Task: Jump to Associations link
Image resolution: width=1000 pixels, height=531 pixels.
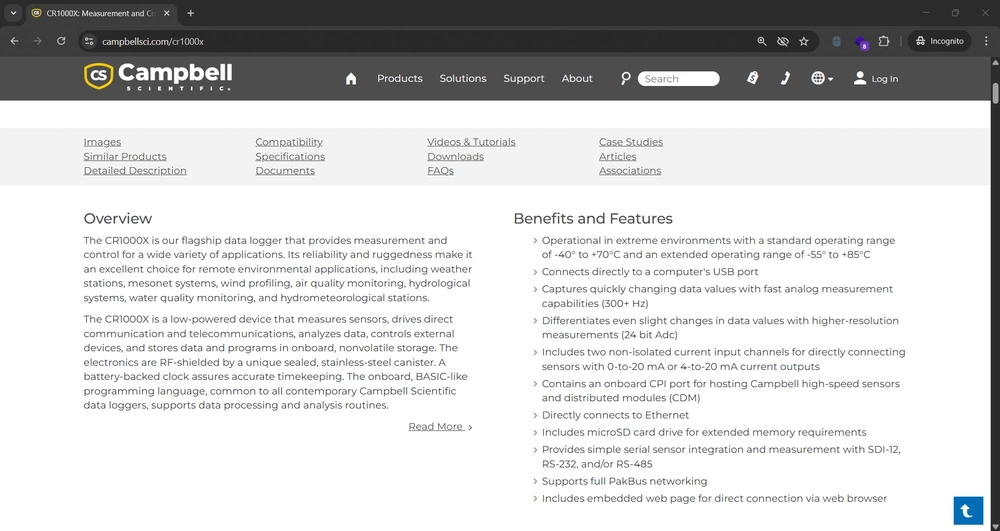Action: click(x=630, y=171)
